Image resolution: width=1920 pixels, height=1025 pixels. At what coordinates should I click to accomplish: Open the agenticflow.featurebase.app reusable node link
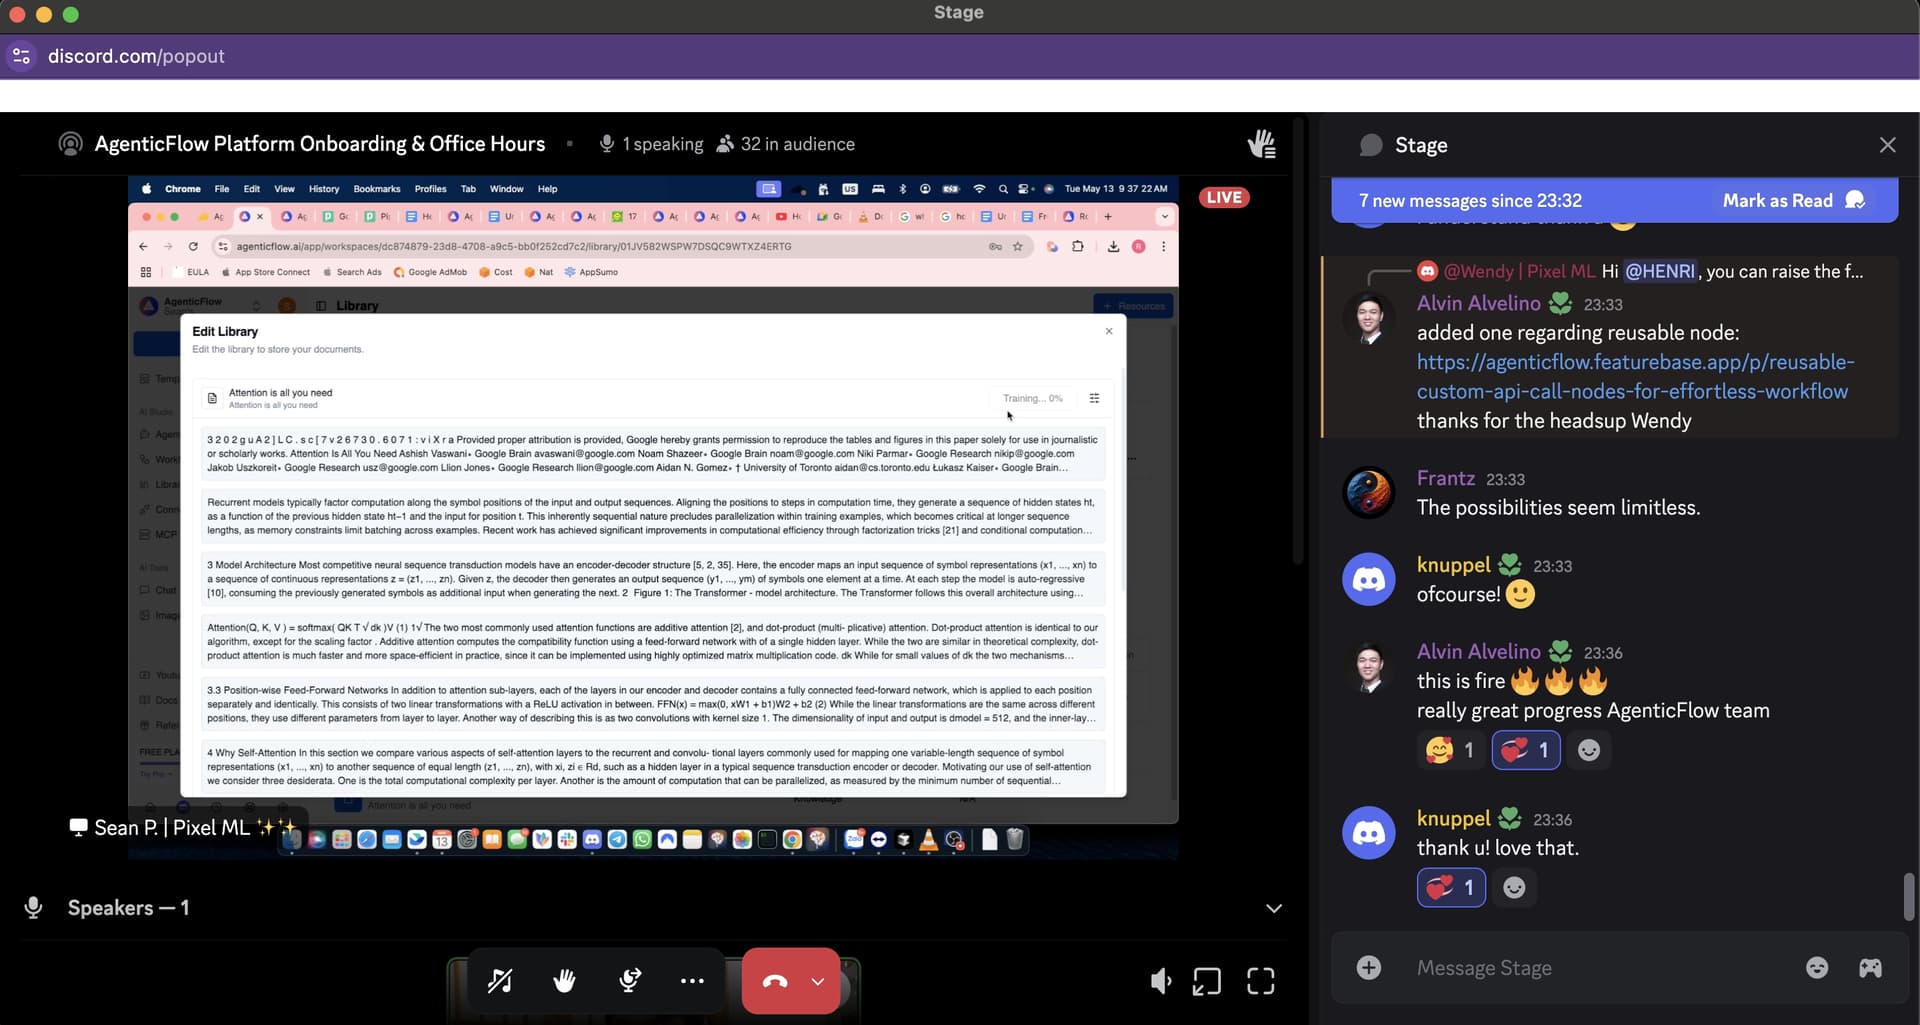(x=1635, y=376)
